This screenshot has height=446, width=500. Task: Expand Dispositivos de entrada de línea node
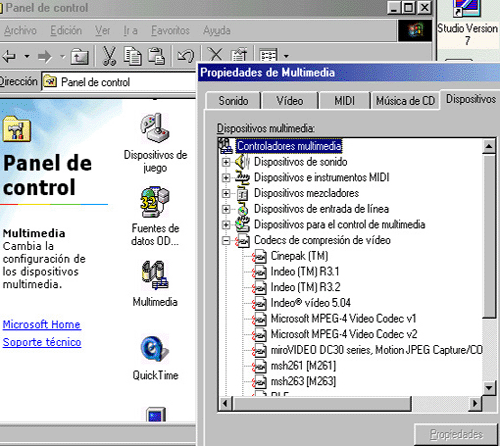(x=226, y=209)
